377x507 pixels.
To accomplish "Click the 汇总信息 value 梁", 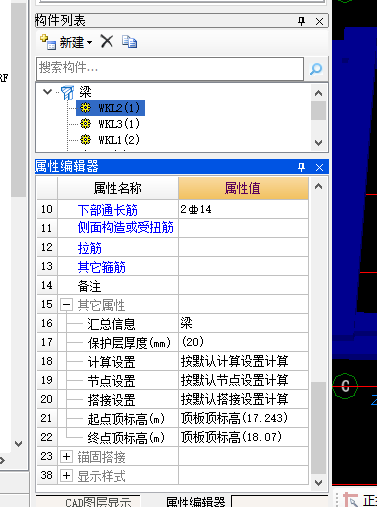I will click(x=243, y=323).
